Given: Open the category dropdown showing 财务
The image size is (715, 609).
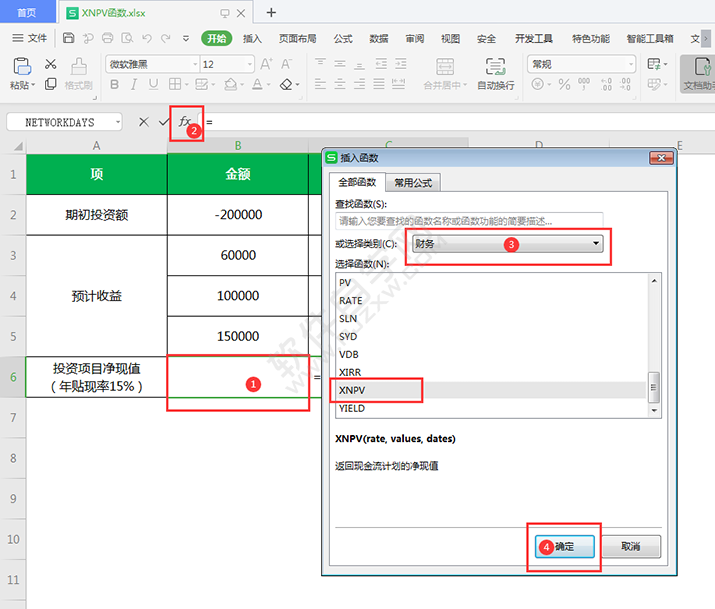Looking at the screenshot, I should pos(508,244).
